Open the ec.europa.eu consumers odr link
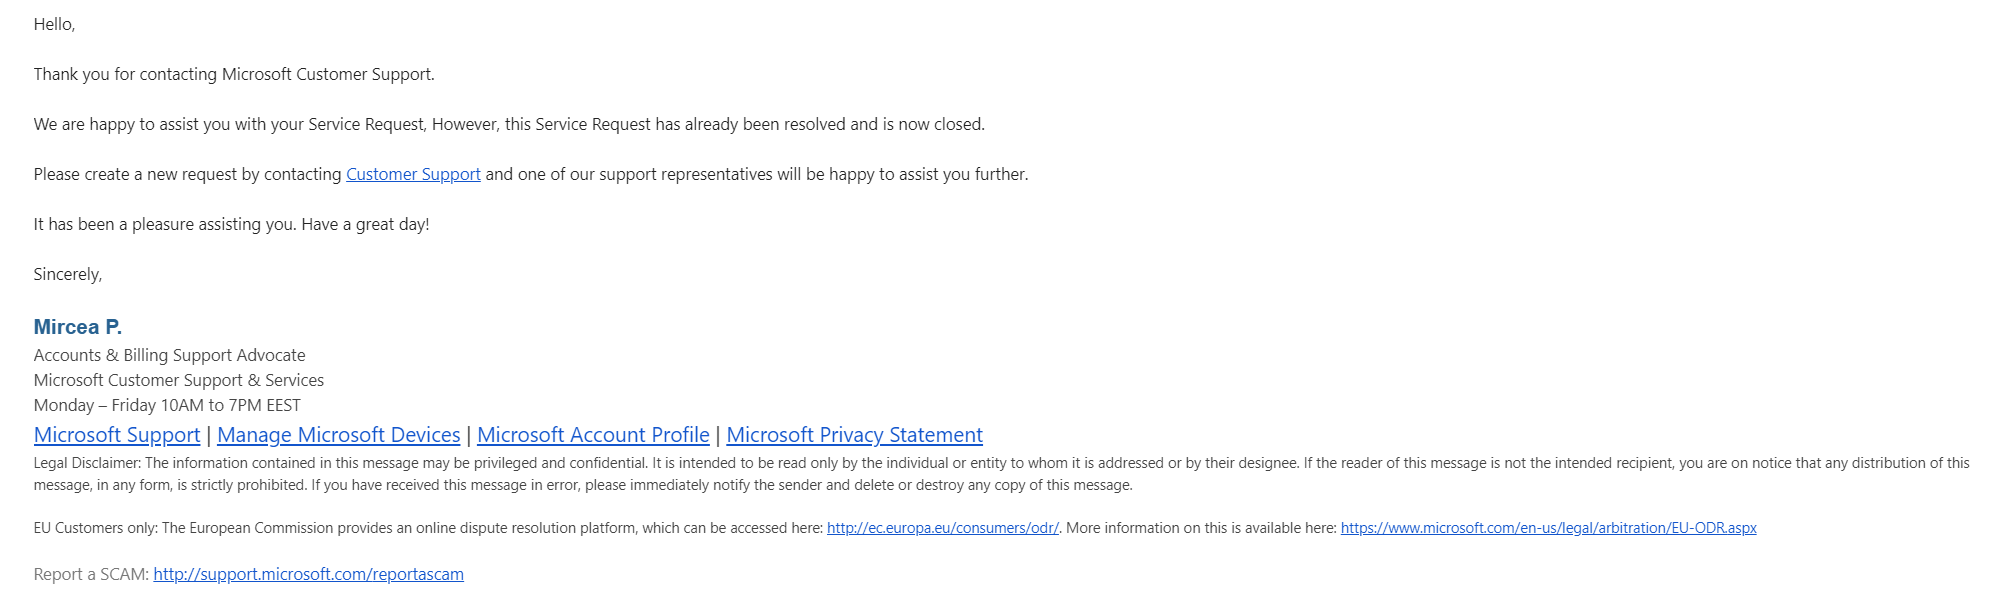The width and height of the screenshot is (2014, 610). 943,528
